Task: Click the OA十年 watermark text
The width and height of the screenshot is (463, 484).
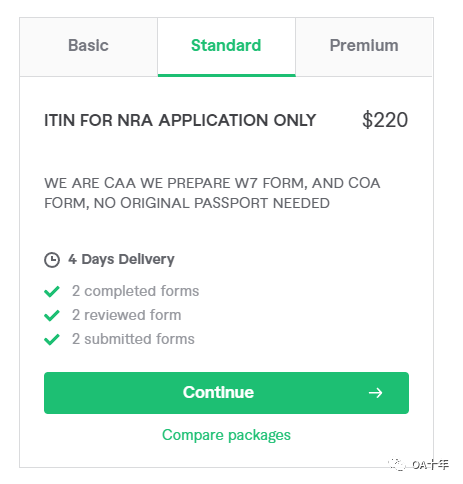Action: click(430, 464)
